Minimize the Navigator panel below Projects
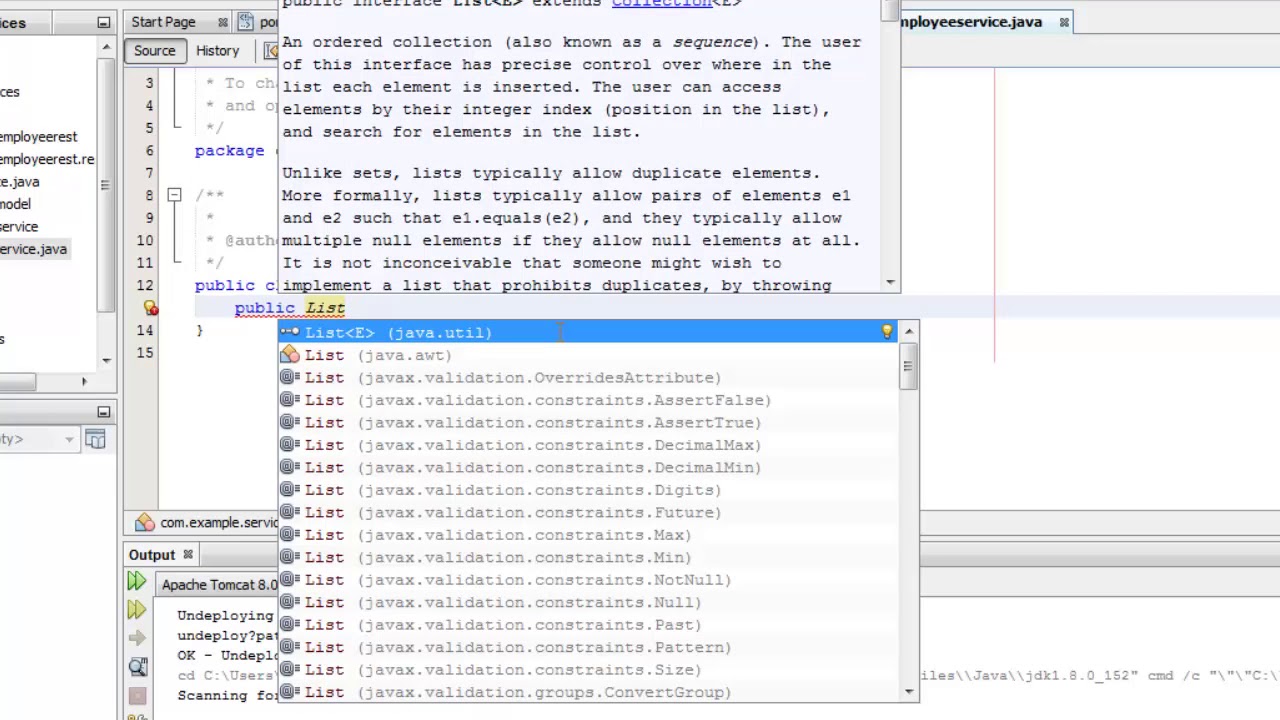 103,412
